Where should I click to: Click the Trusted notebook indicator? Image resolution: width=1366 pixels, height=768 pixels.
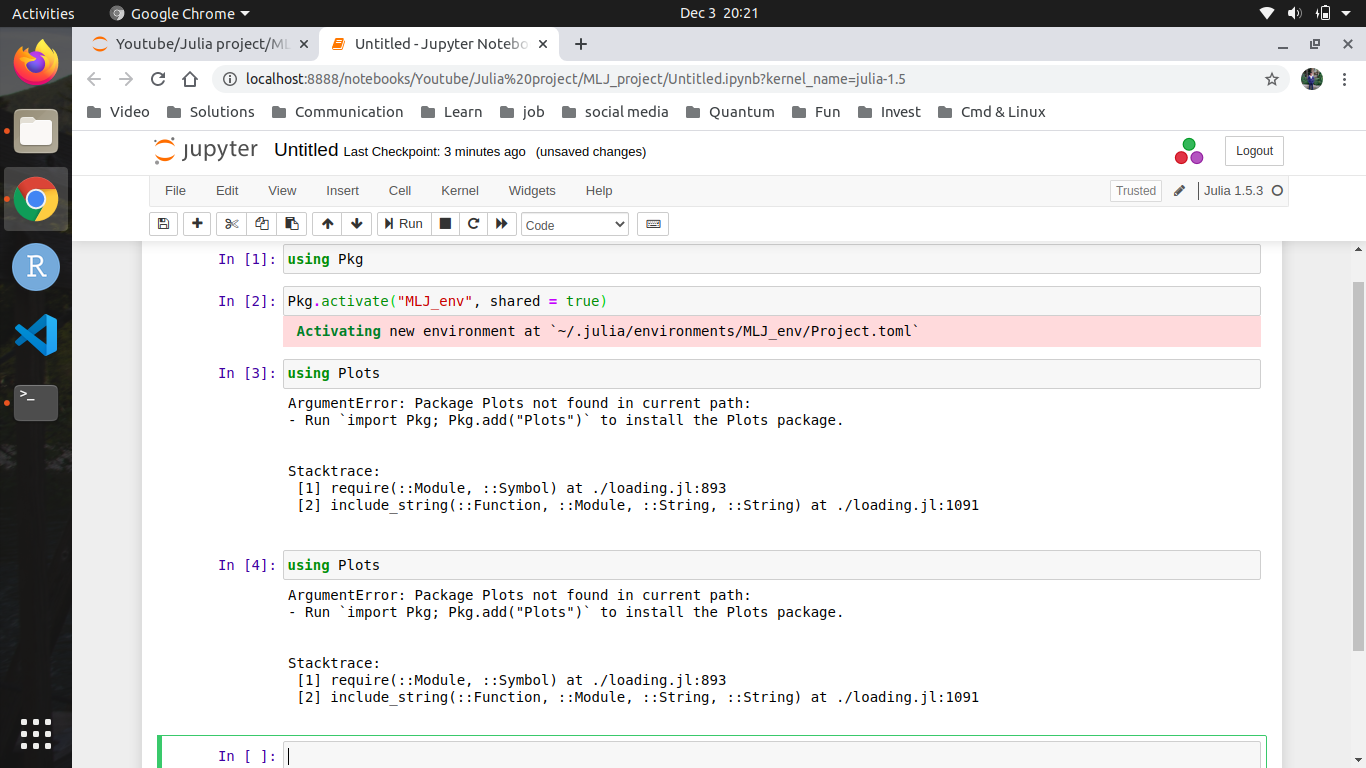pyautogui.click(x=1136, y=191)
